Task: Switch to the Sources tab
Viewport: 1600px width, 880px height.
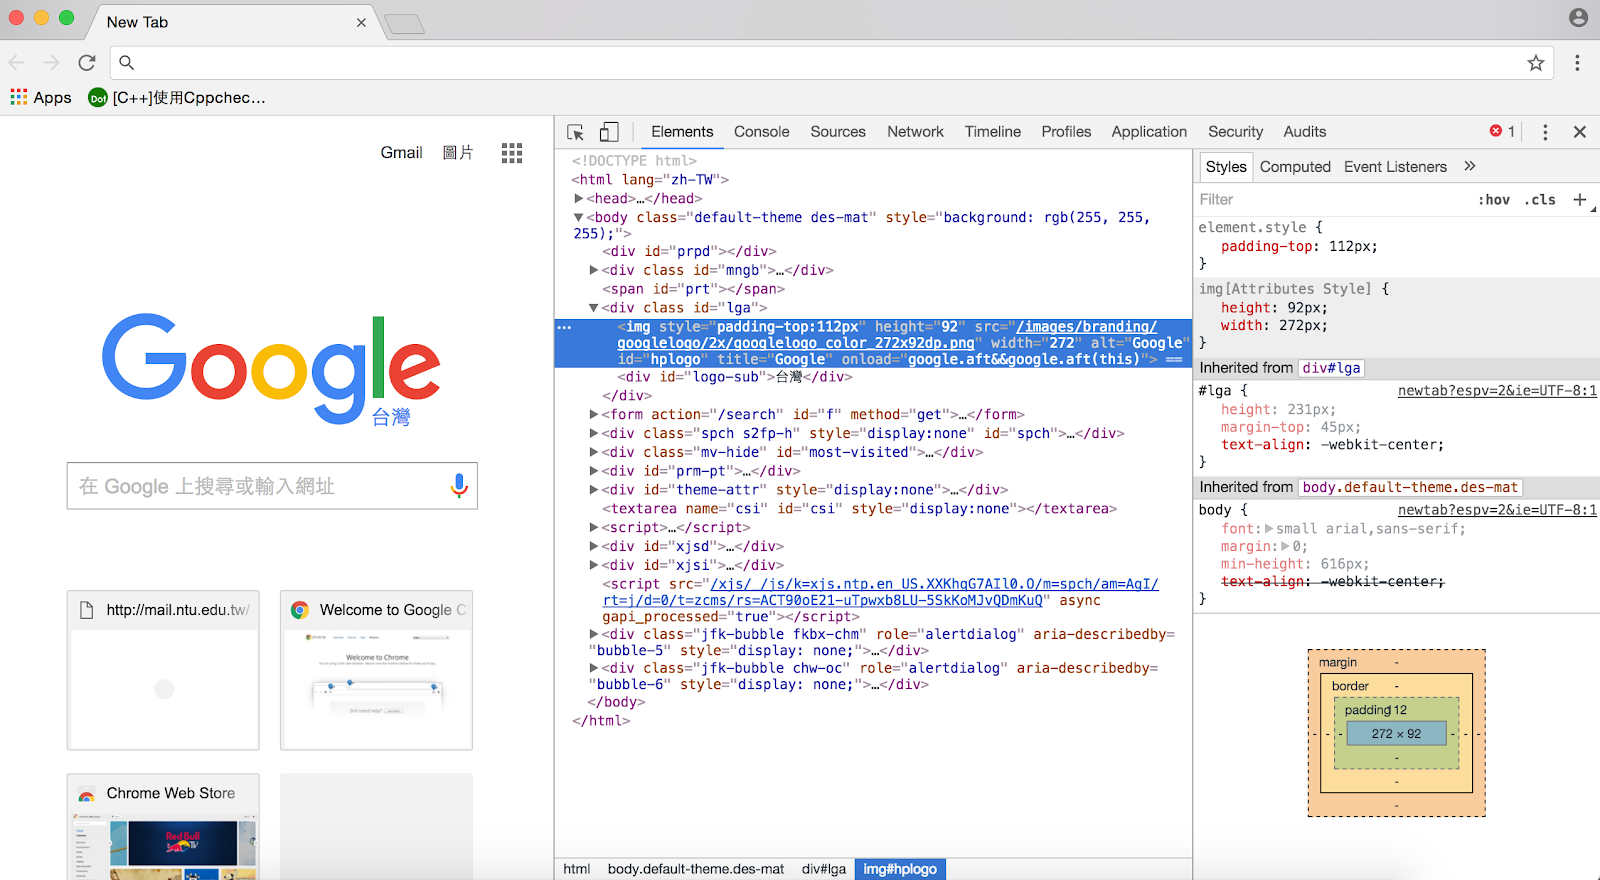Action: (838, 132)
